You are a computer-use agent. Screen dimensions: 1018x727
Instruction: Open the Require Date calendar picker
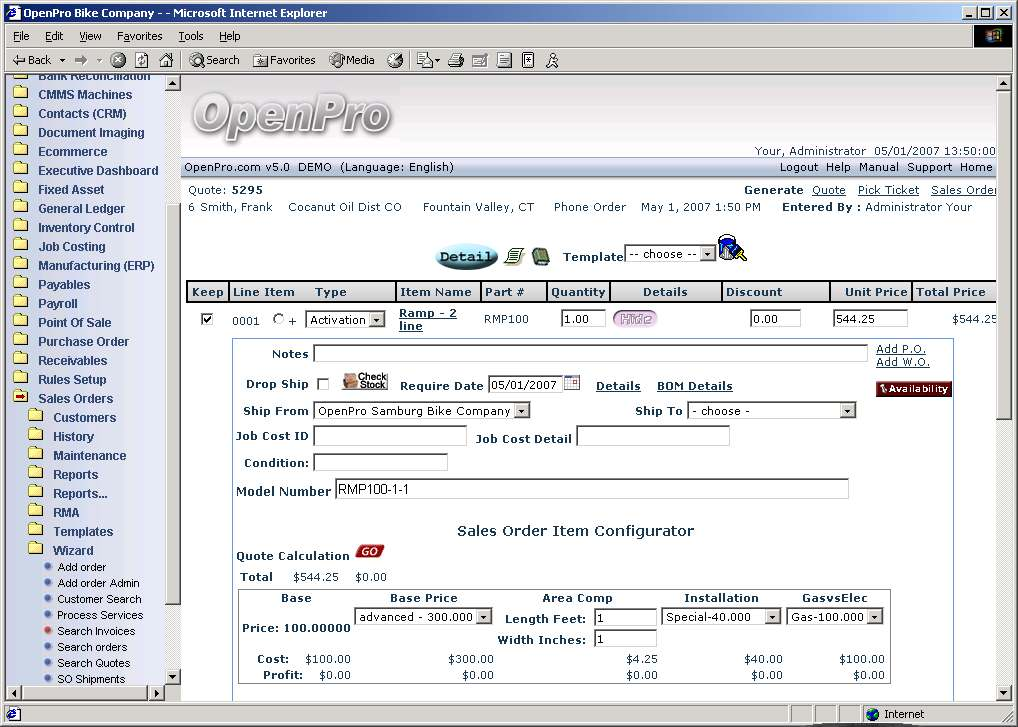coord(572,383)
